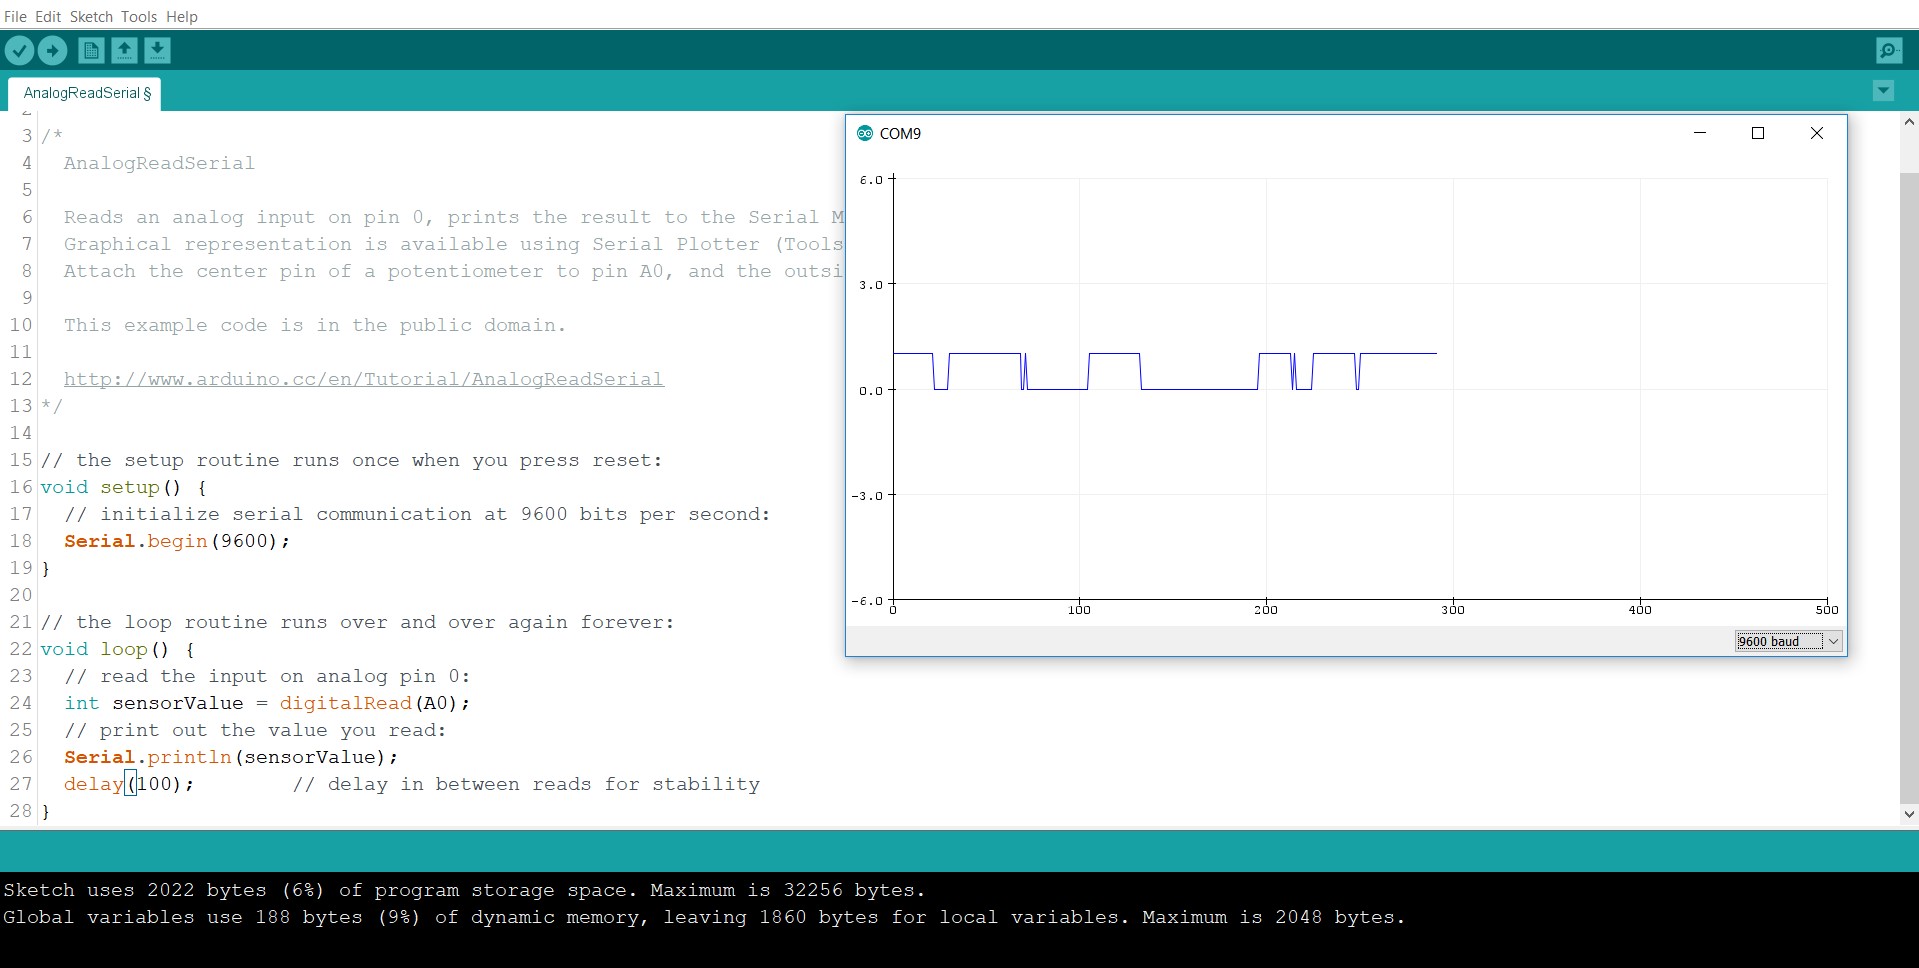Click line number 24 in the gutter
The image size is (1919, 968).
21,703
